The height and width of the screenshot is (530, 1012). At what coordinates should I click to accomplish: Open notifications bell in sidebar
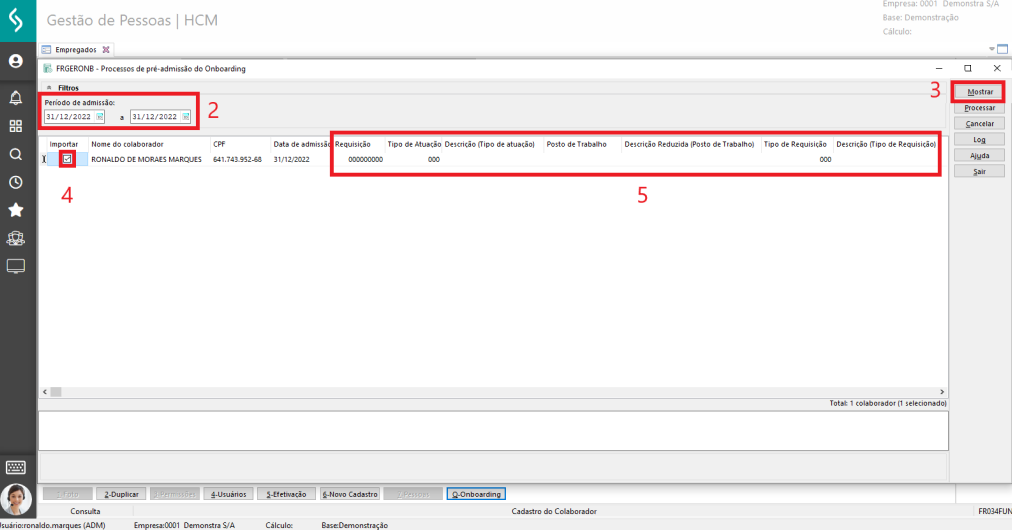[x=16, y=98]
